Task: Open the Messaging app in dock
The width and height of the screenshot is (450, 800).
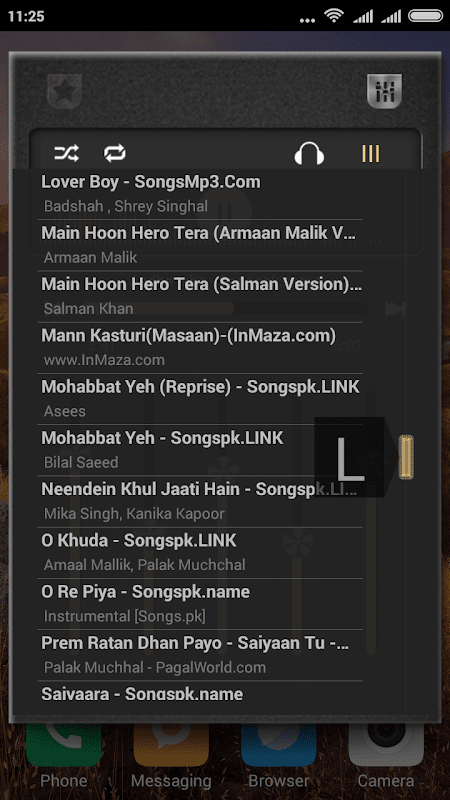Action: pyautogui.click(x=171, y=760)
